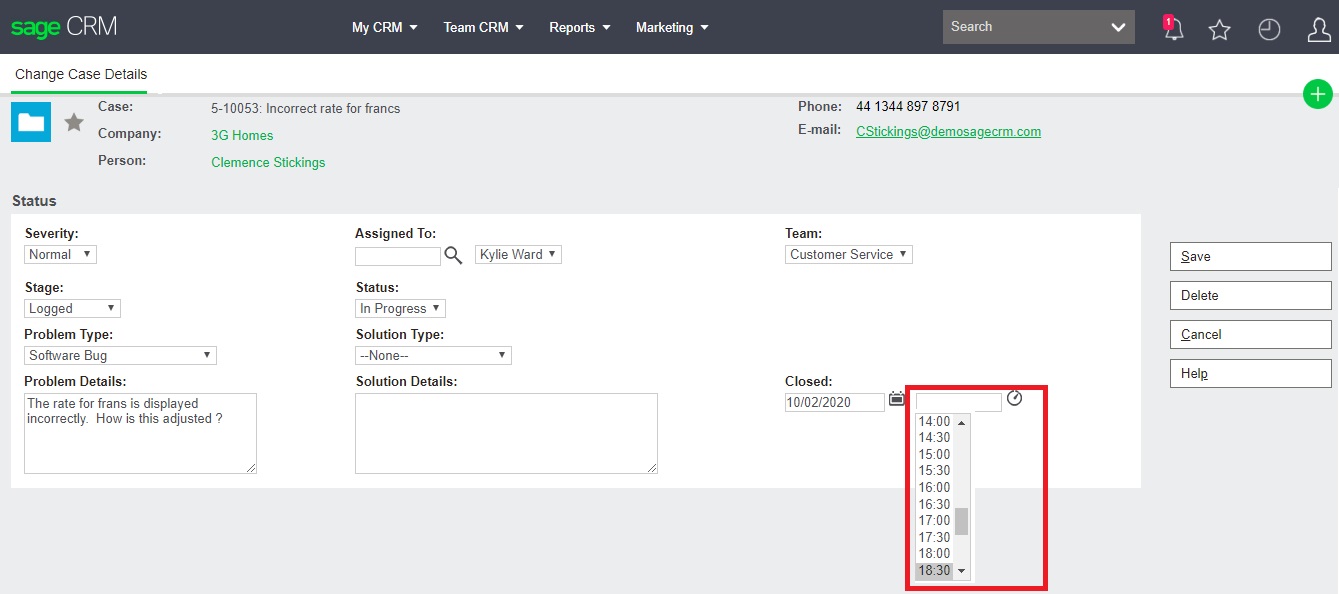
Task: Select 16:30 in the time list
Action: 935,505
